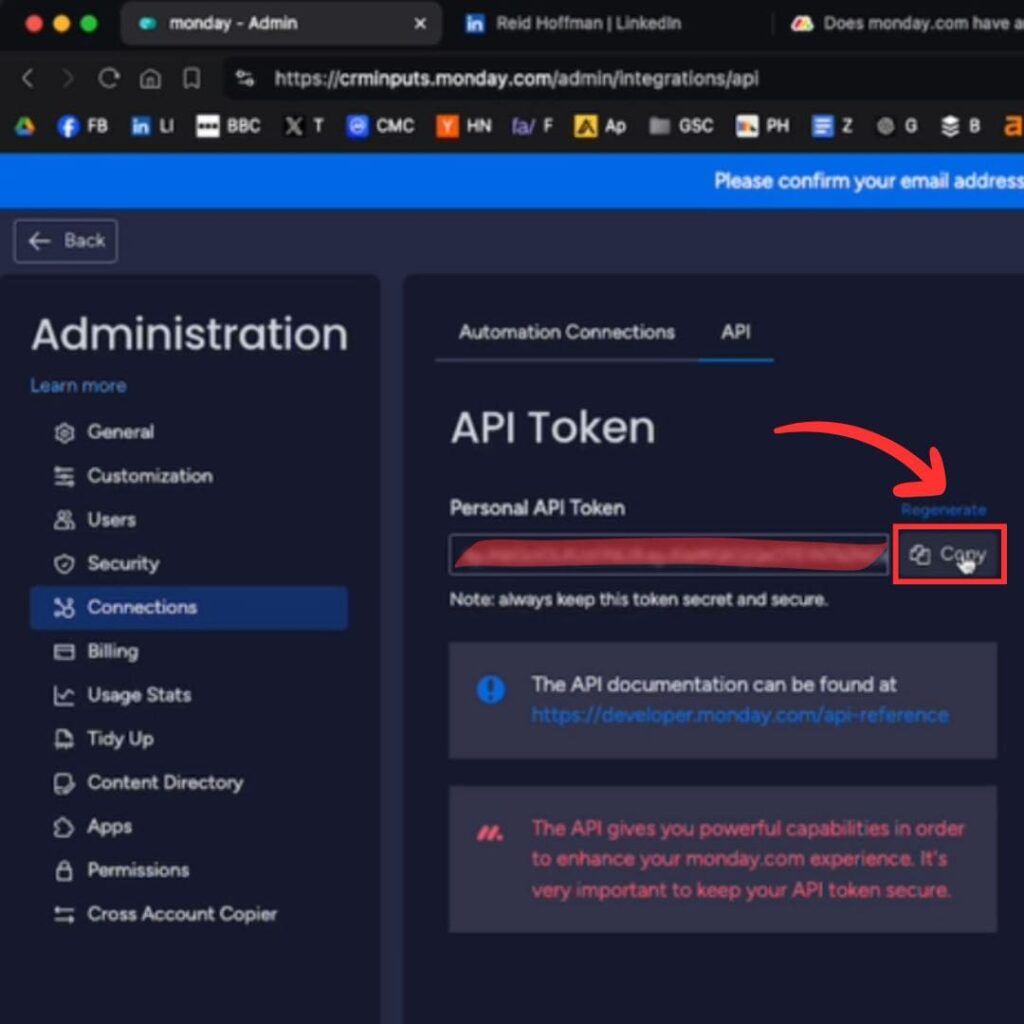The image size is (1024, 1024).
Task: Open the Permissions lock section
Action: pyautogui.click(x=121, y=870)
